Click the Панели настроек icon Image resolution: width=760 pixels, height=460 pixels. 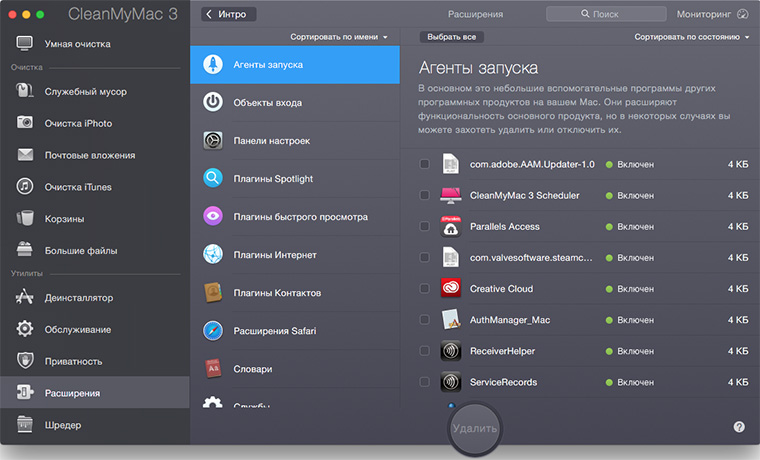pos(213,140)
